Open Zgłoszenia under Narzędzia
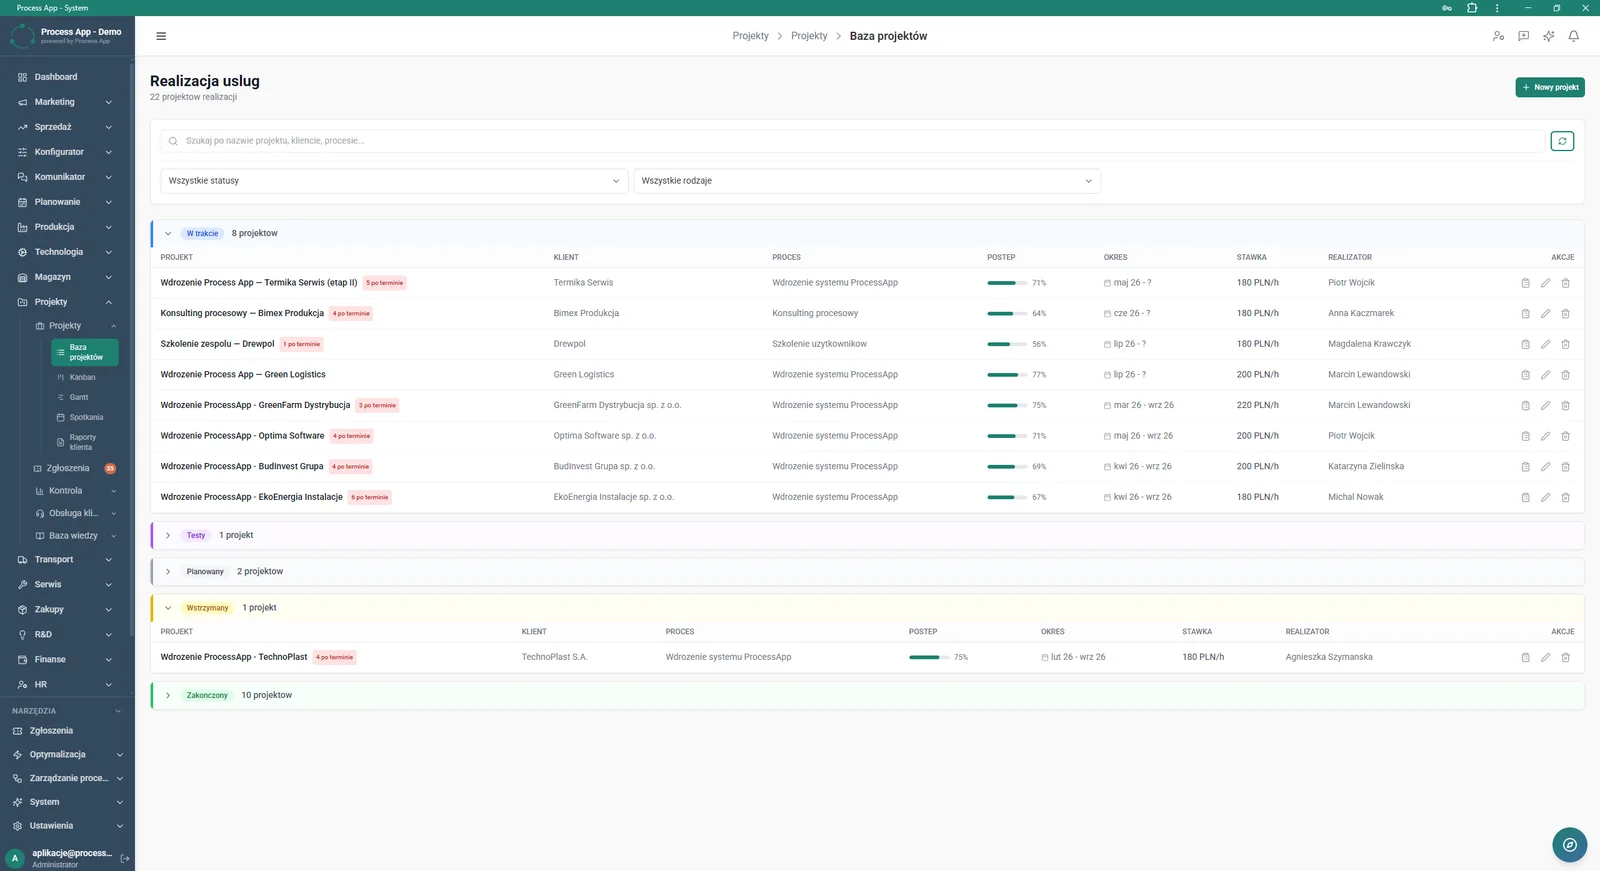Screen dimensions: 1600x871 [67, 731]
